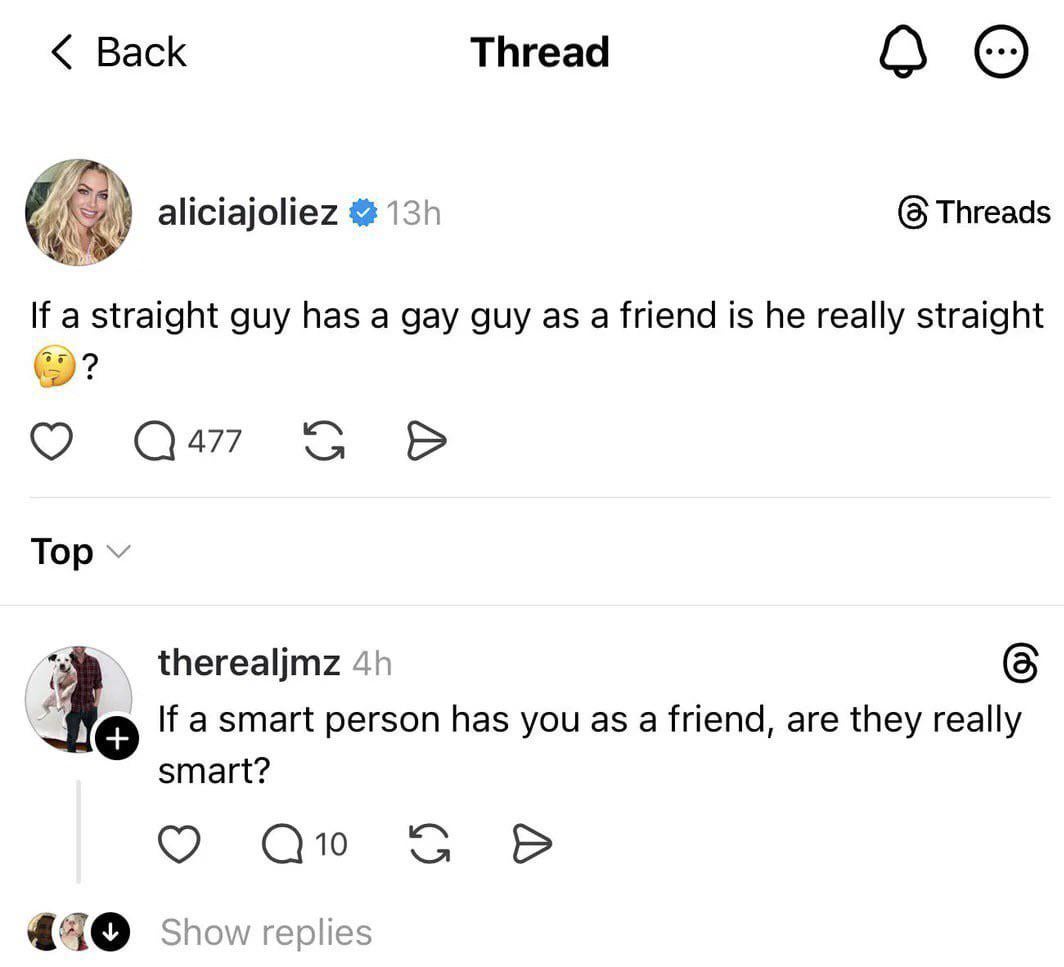Share therealjmz's reply via send icon

[532, 845]
